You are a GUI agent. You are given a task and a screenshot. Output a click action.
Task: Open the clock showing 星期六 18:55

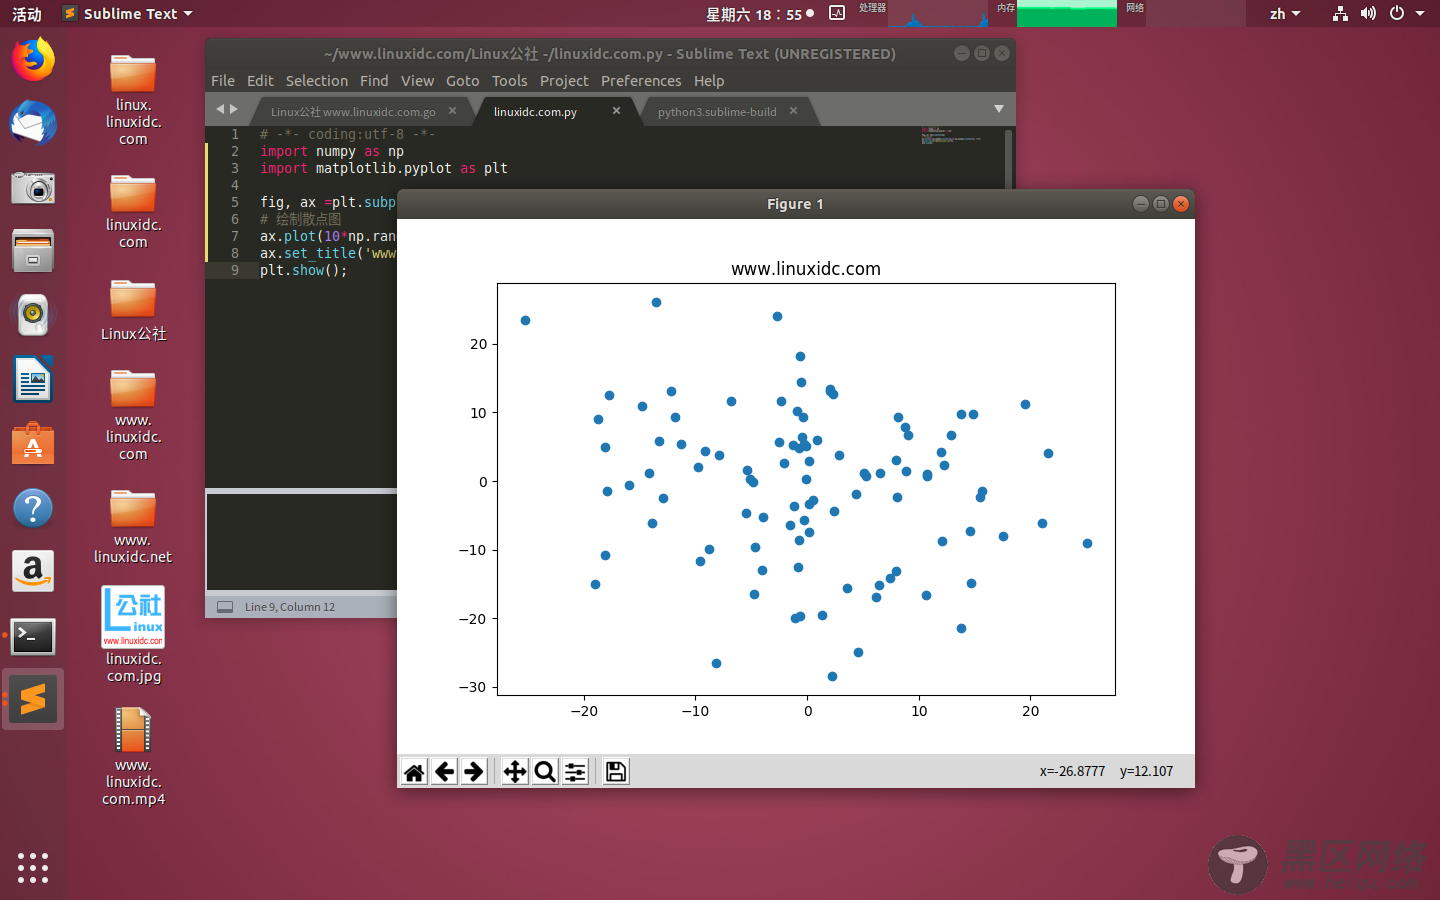coord(760,14)
